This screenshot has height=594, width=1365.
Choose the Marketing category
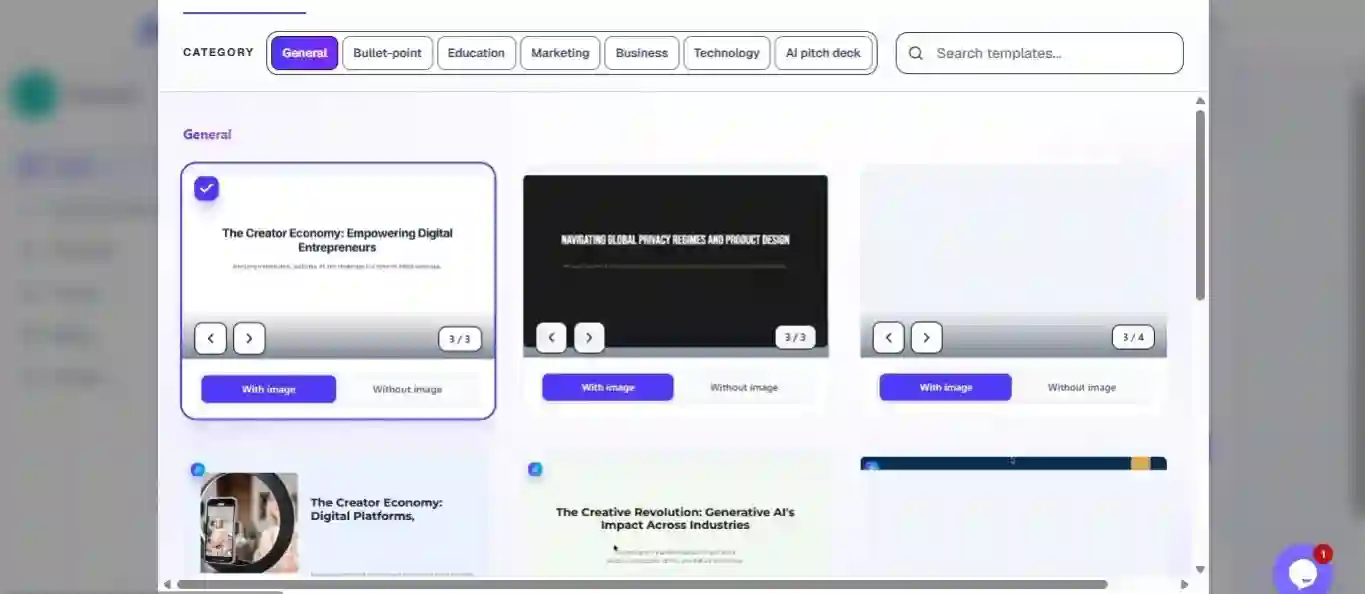coord(560,53)
